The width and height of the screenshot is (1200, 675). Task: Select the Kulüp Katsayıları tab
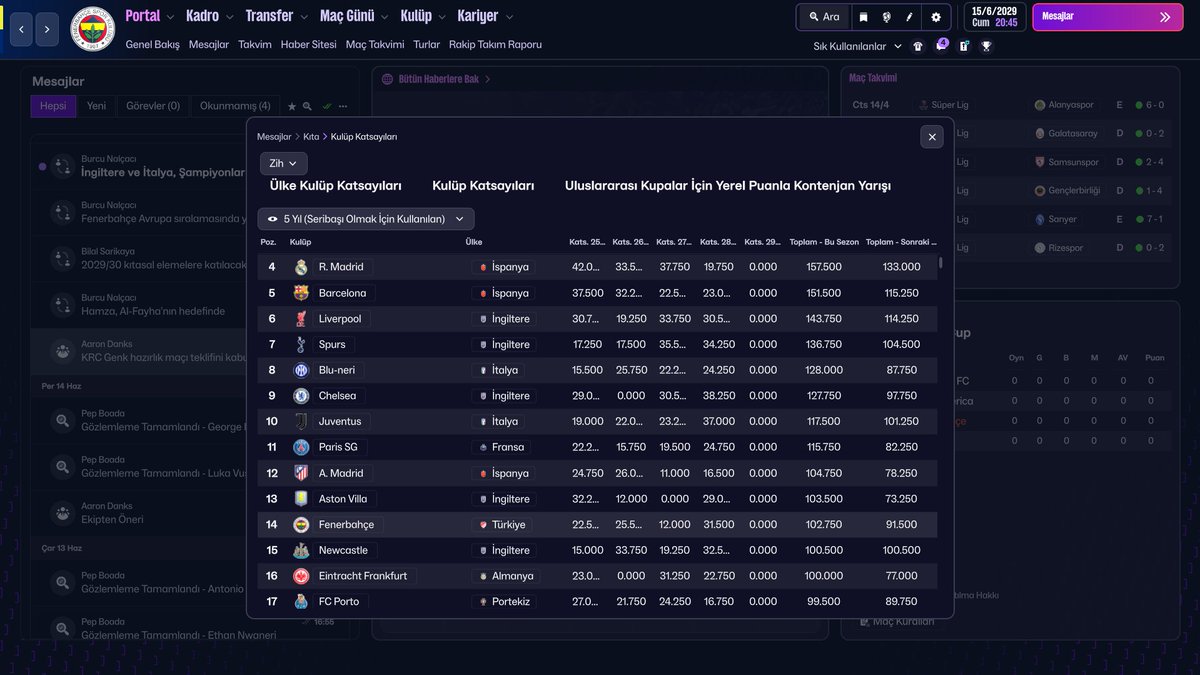click(483, 186)
